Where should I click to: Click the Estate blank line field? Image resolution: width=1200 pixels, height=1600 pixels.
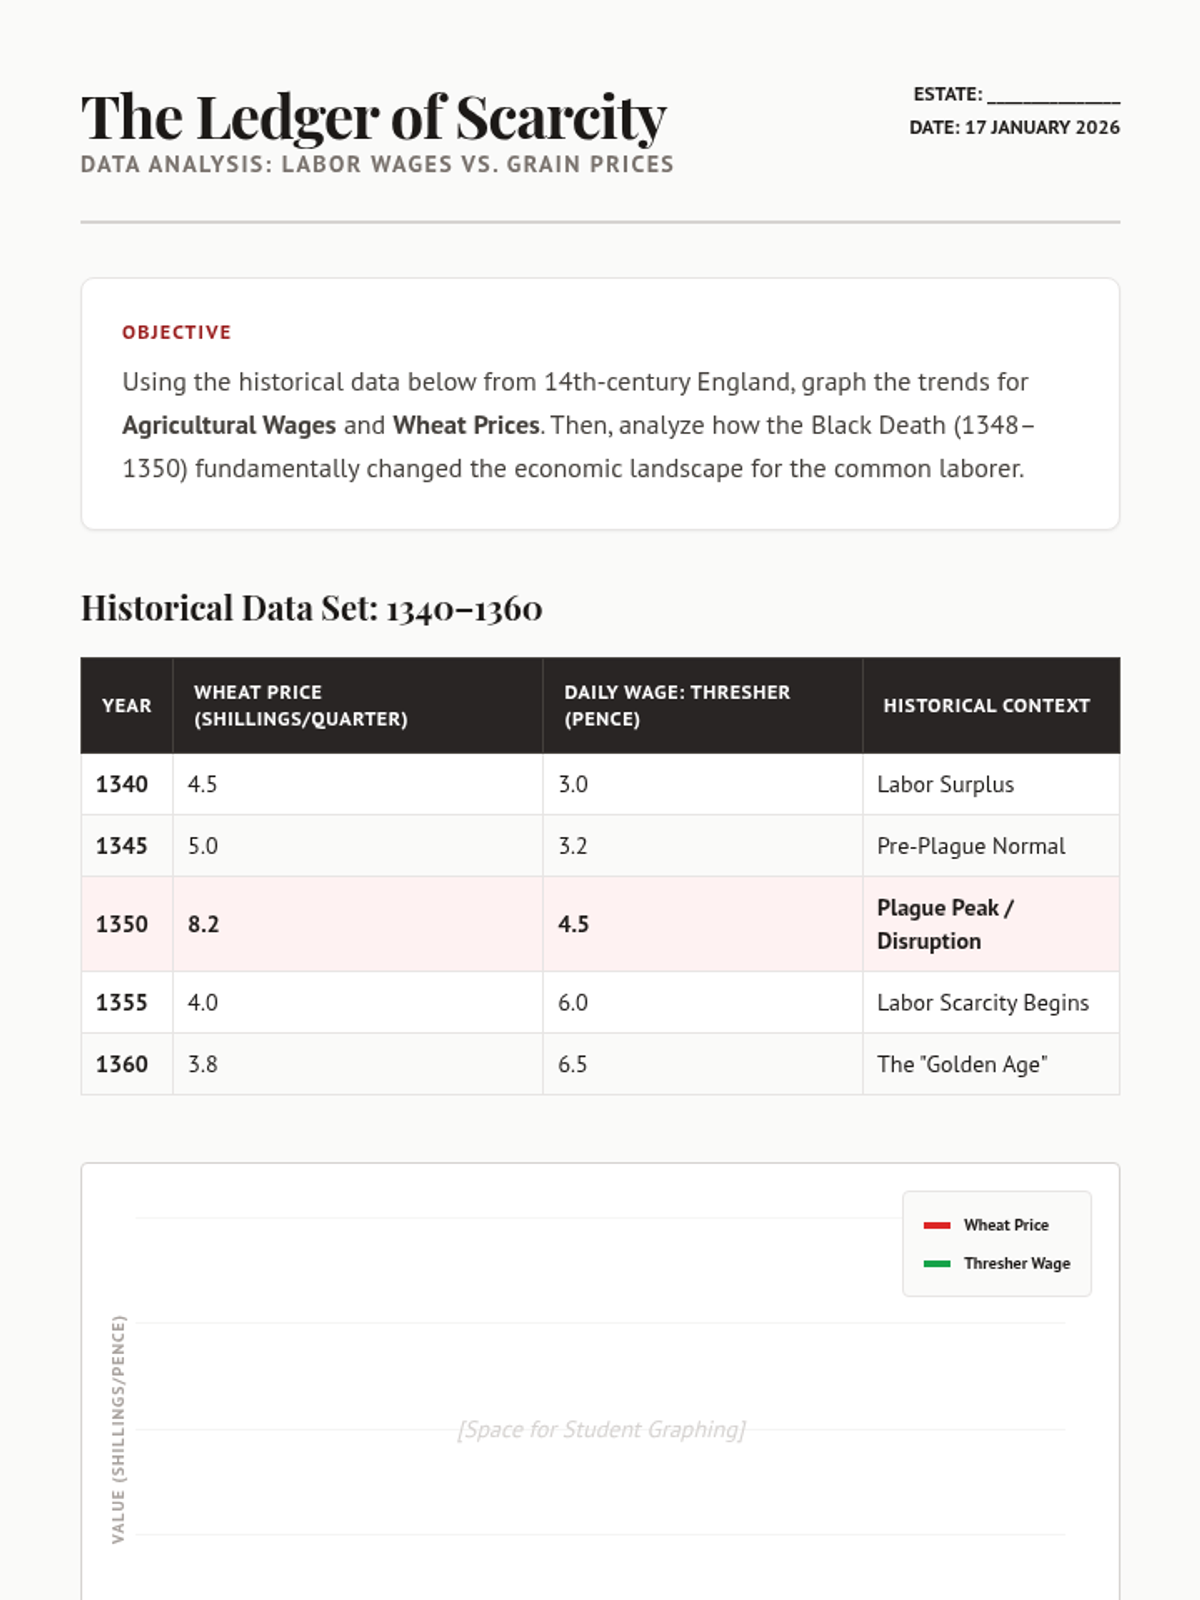pos(1053,96)
